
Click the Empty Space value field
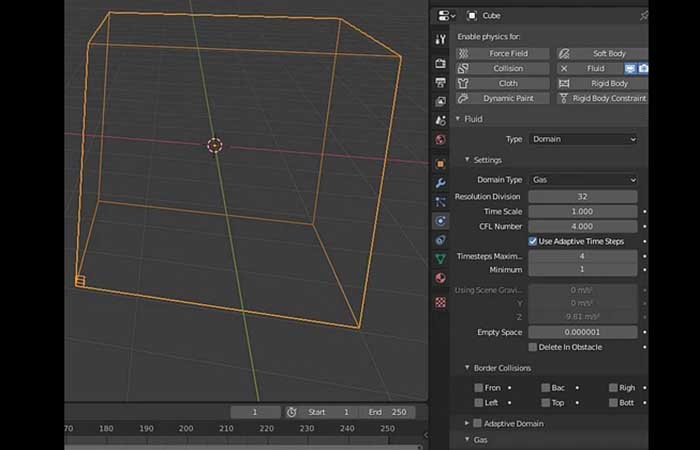click(583, 332)
